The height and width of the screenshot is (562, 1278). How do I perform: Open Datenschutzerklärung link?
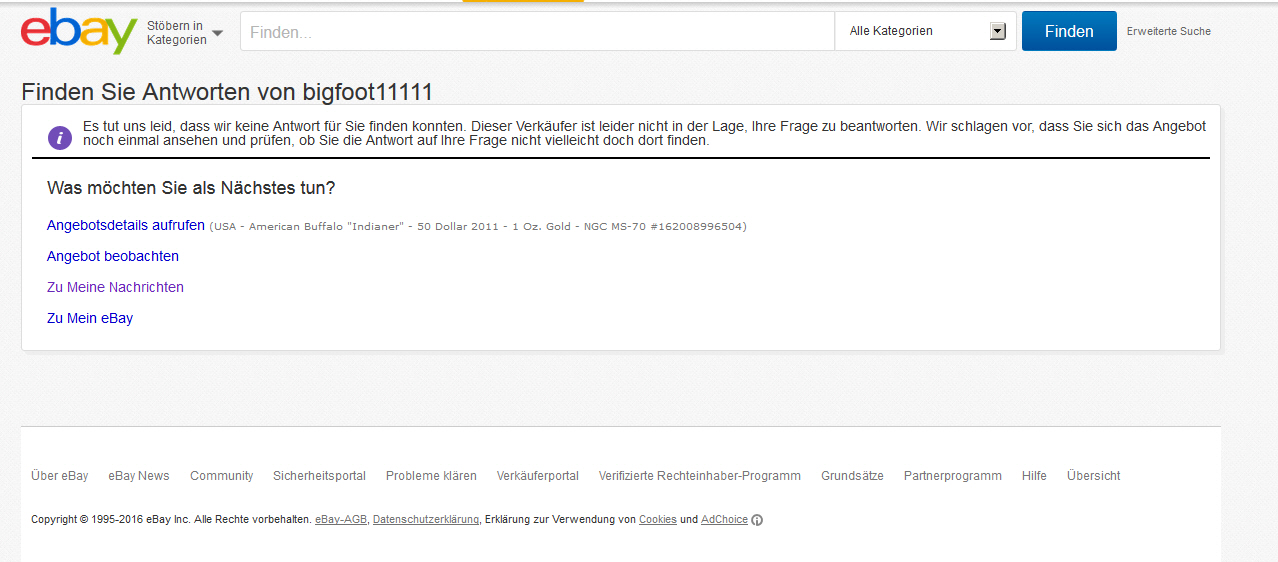(x=426, y=520)
